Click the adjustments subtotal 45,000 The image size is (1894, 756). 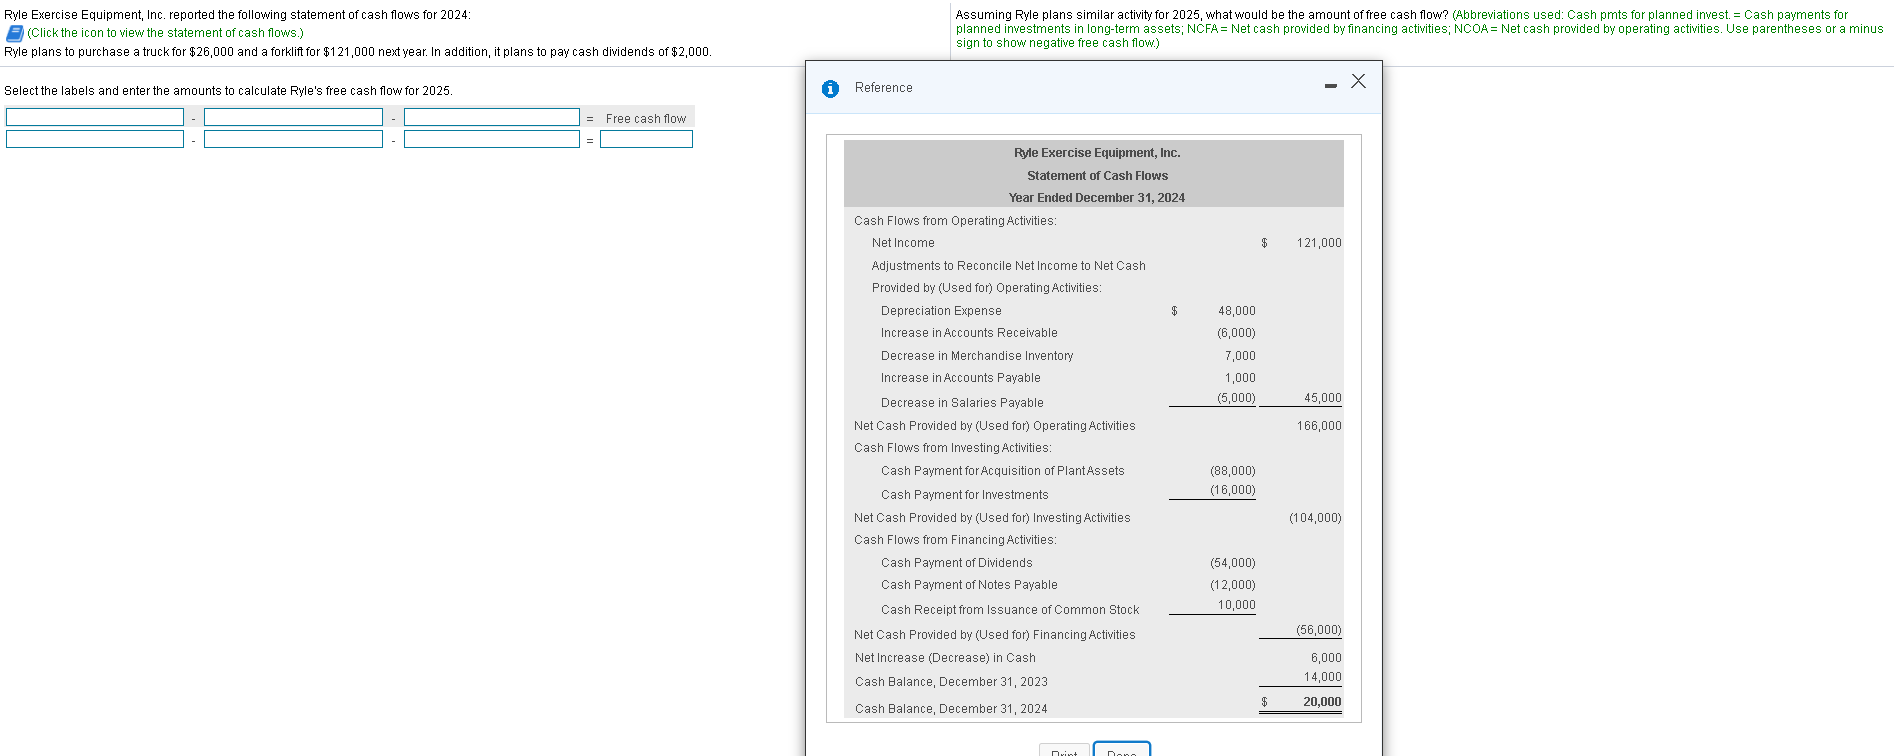1322,398
